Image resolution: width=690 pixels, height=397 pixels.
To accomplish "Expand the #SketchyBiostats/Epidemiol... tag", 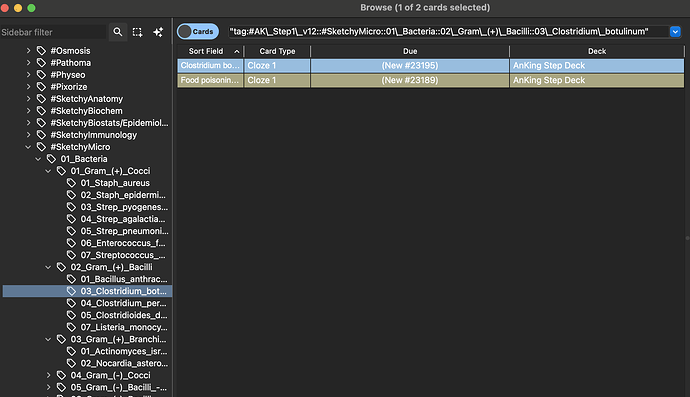I will pyautogui.click(x=28, y=123).
